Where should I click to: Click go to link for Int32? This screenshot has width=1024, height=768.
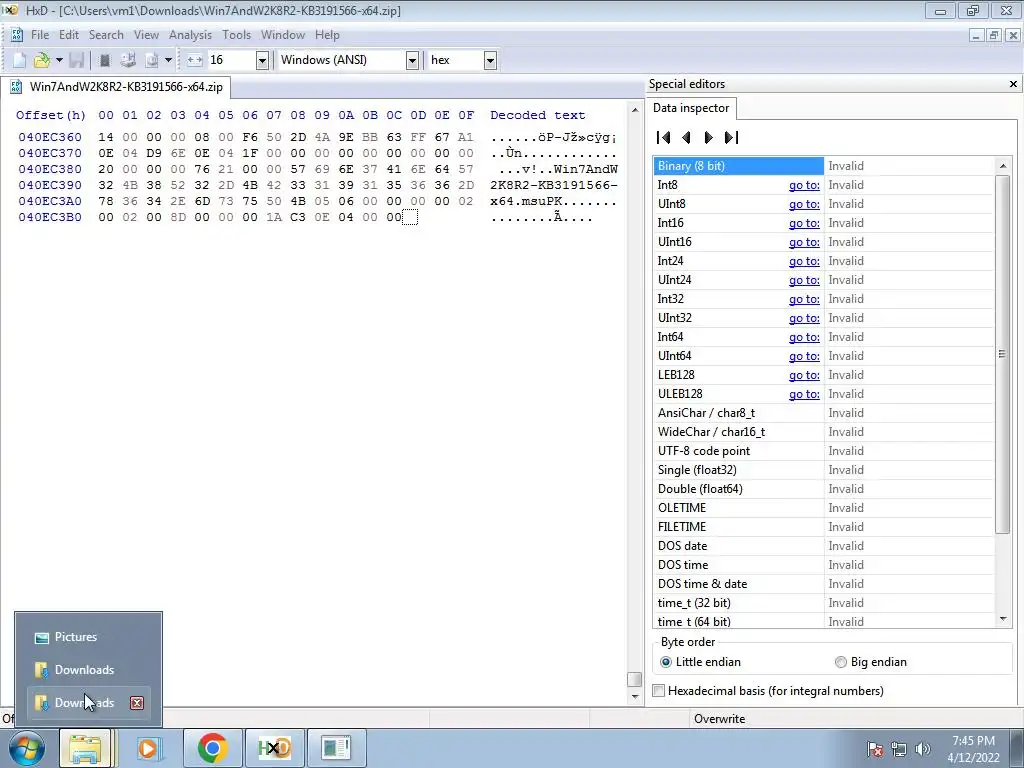pos(804,298)
